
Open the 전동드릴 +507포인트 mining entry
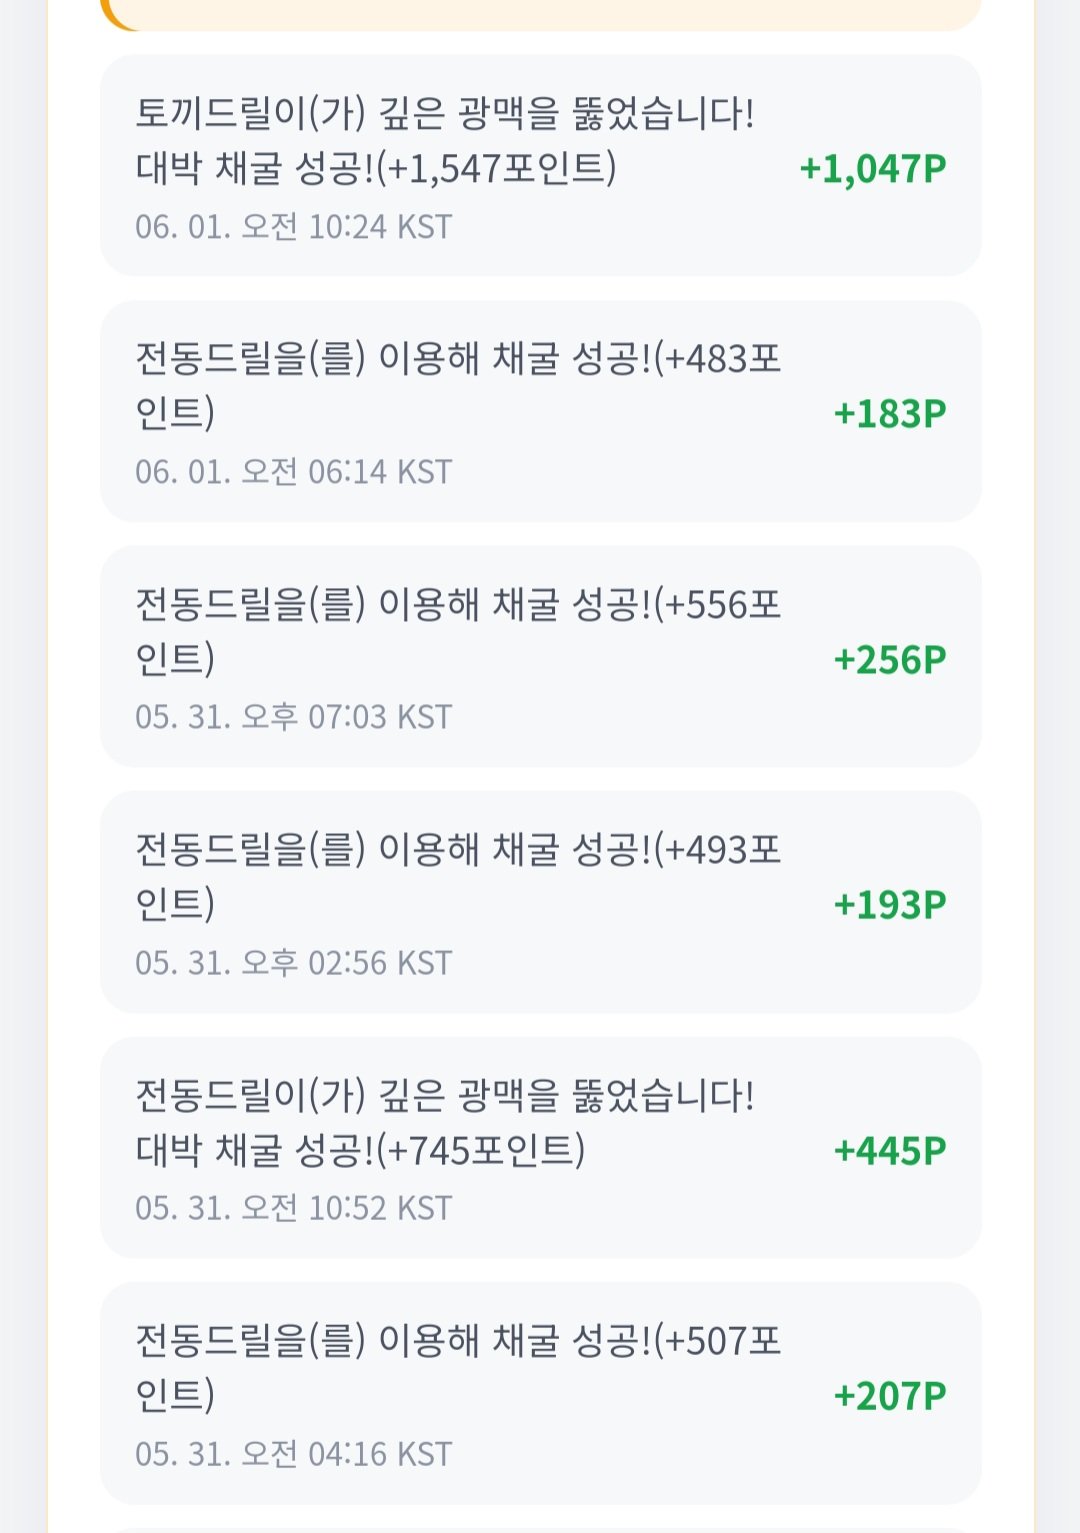coord(540,1393)
